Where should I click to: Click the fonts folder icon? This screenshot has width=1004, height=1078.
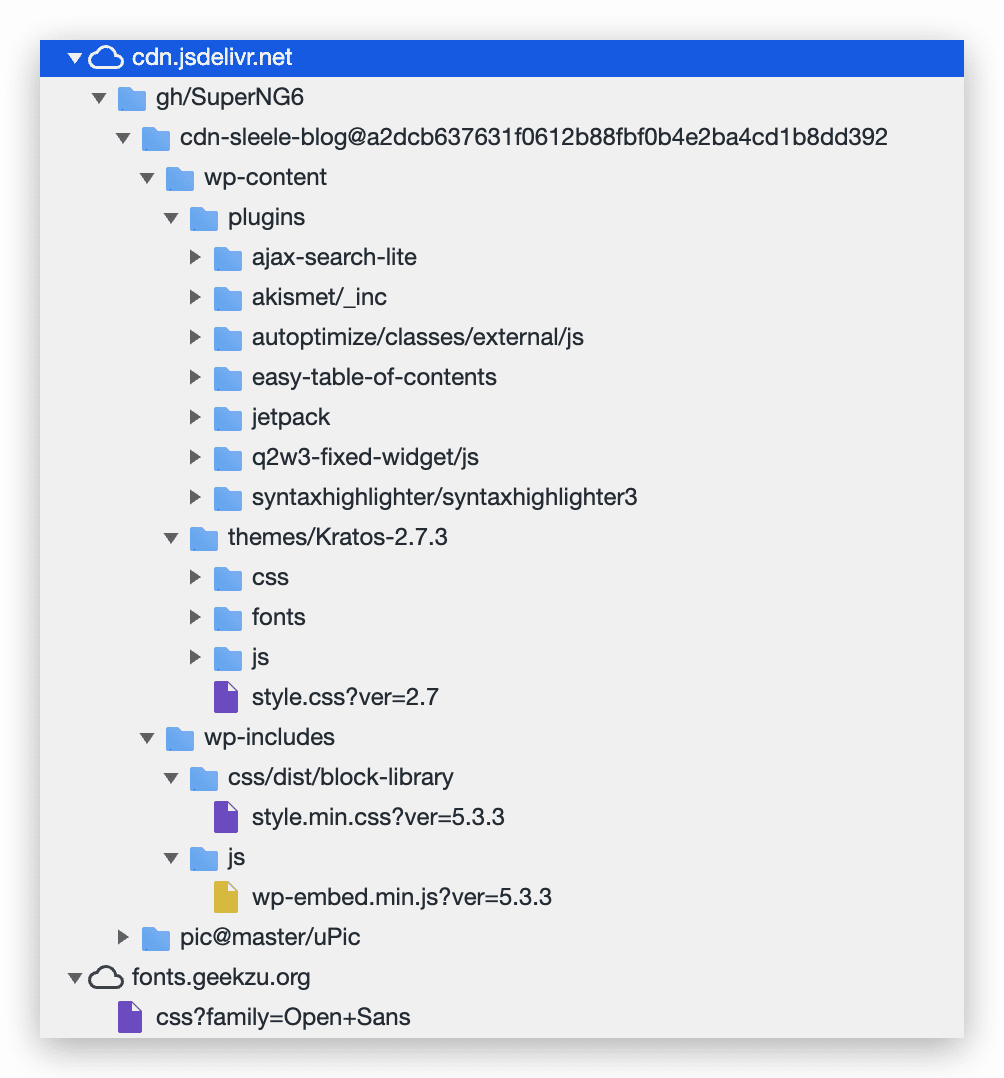pos(228,617)
